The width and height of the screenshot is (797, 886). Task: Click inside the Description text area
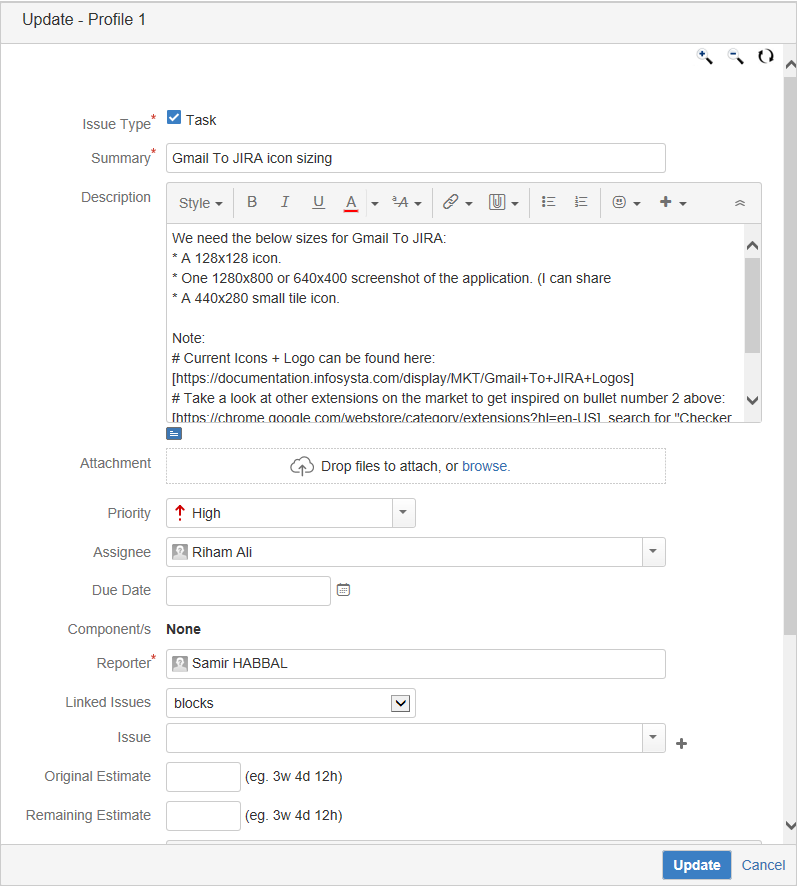(455, 323)
